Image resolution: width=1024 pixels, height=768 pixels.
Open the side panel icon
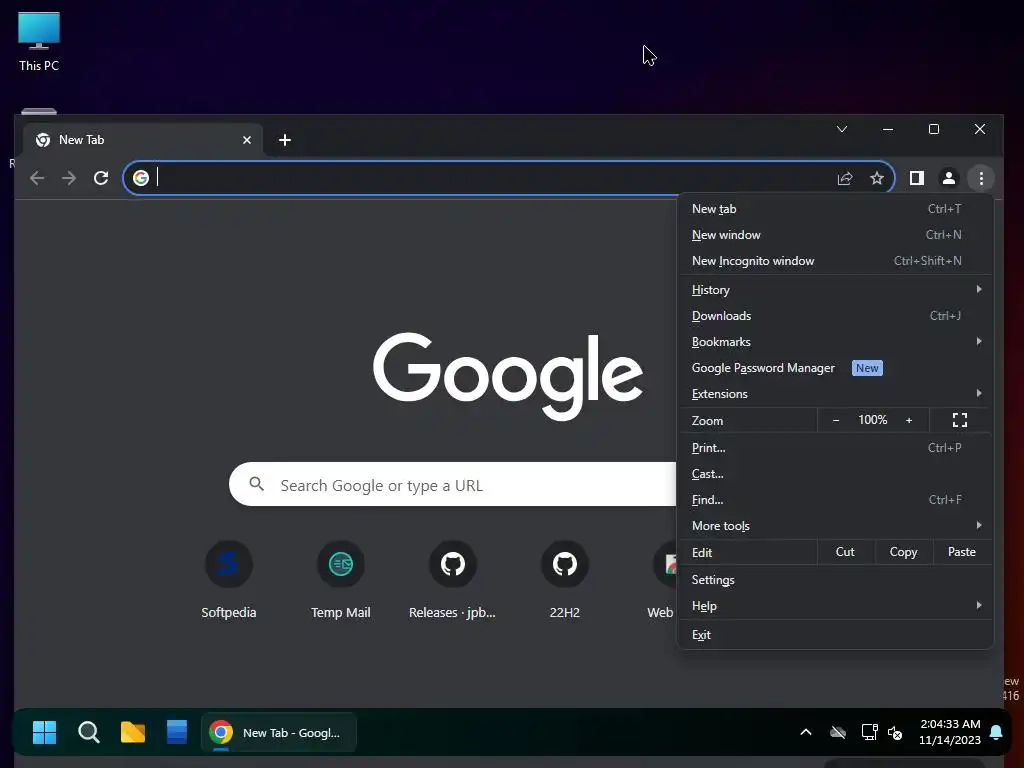[x=917, y=178]
